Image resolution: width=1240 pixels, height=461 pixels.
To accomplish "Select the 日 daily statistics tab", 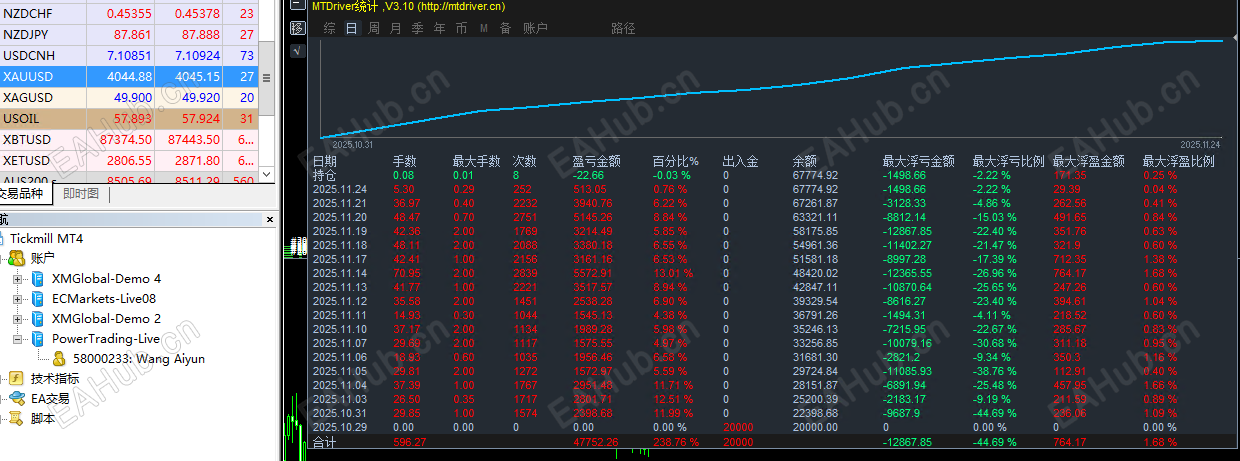I will [x=351, y=28].
